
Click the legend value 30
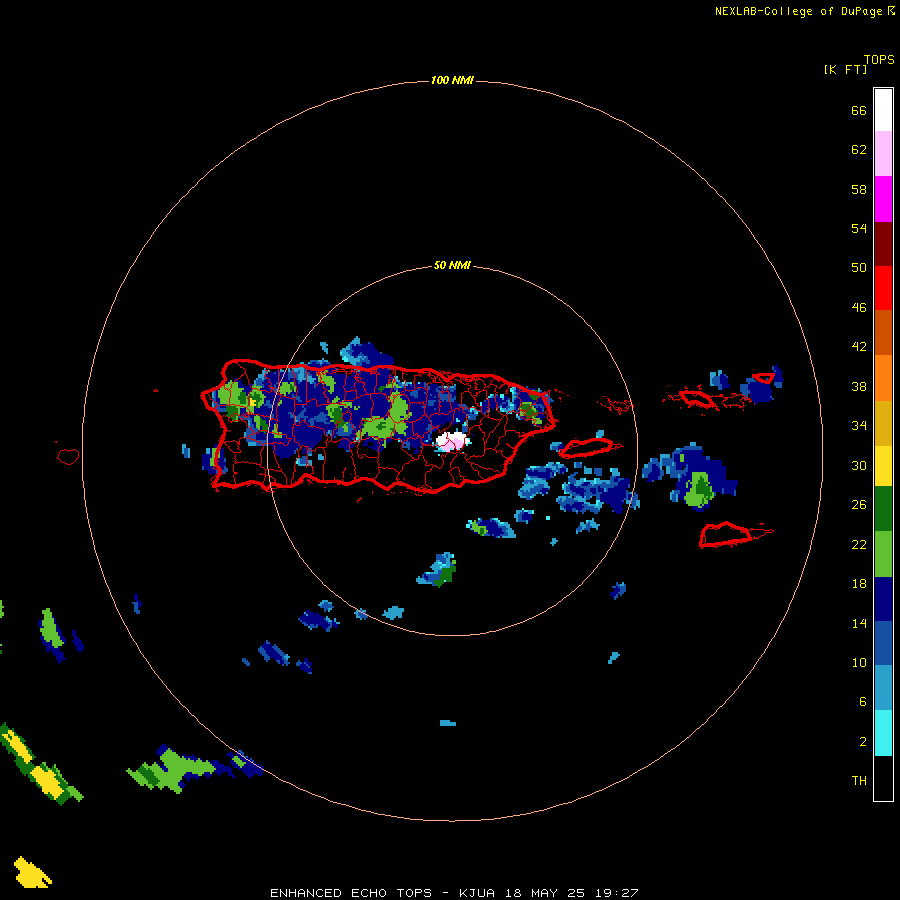pos(859,465)
